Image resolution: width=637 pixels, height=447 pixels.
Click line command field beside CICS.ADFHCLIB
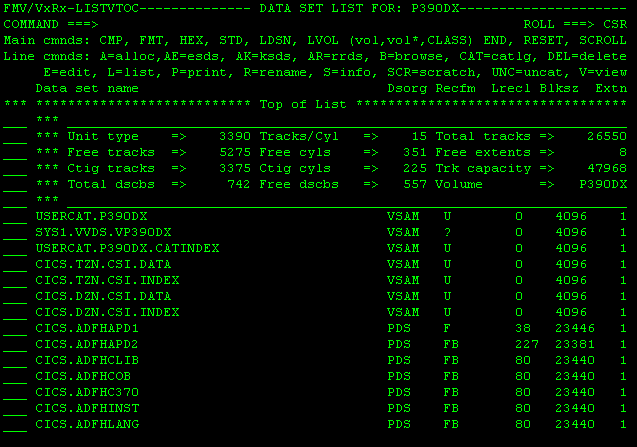15,361
